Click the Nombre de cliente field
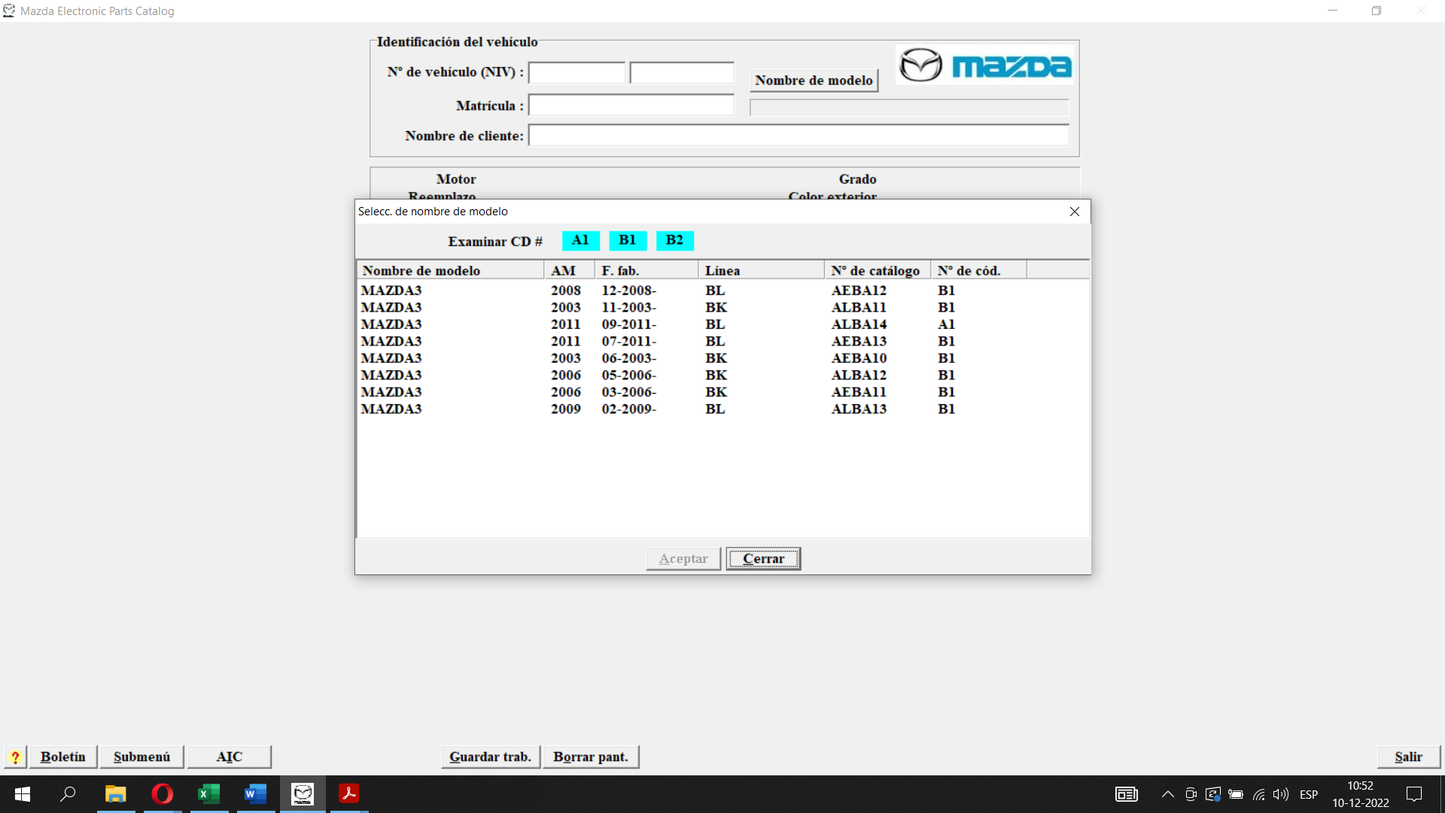 point(798,135)
